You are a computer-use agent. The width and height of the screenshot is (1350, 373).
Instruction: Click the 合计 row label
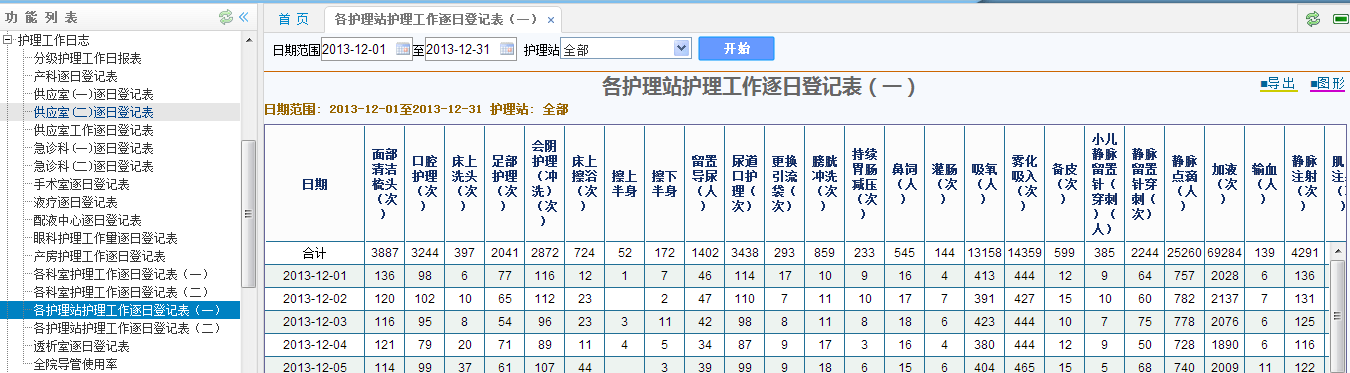(314, 253)
